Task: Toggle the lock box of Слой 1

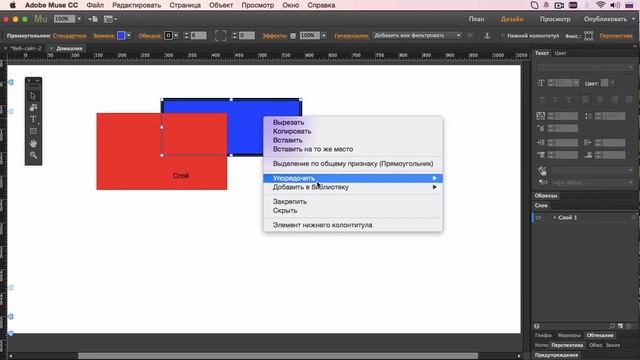Action: point(546,218)
